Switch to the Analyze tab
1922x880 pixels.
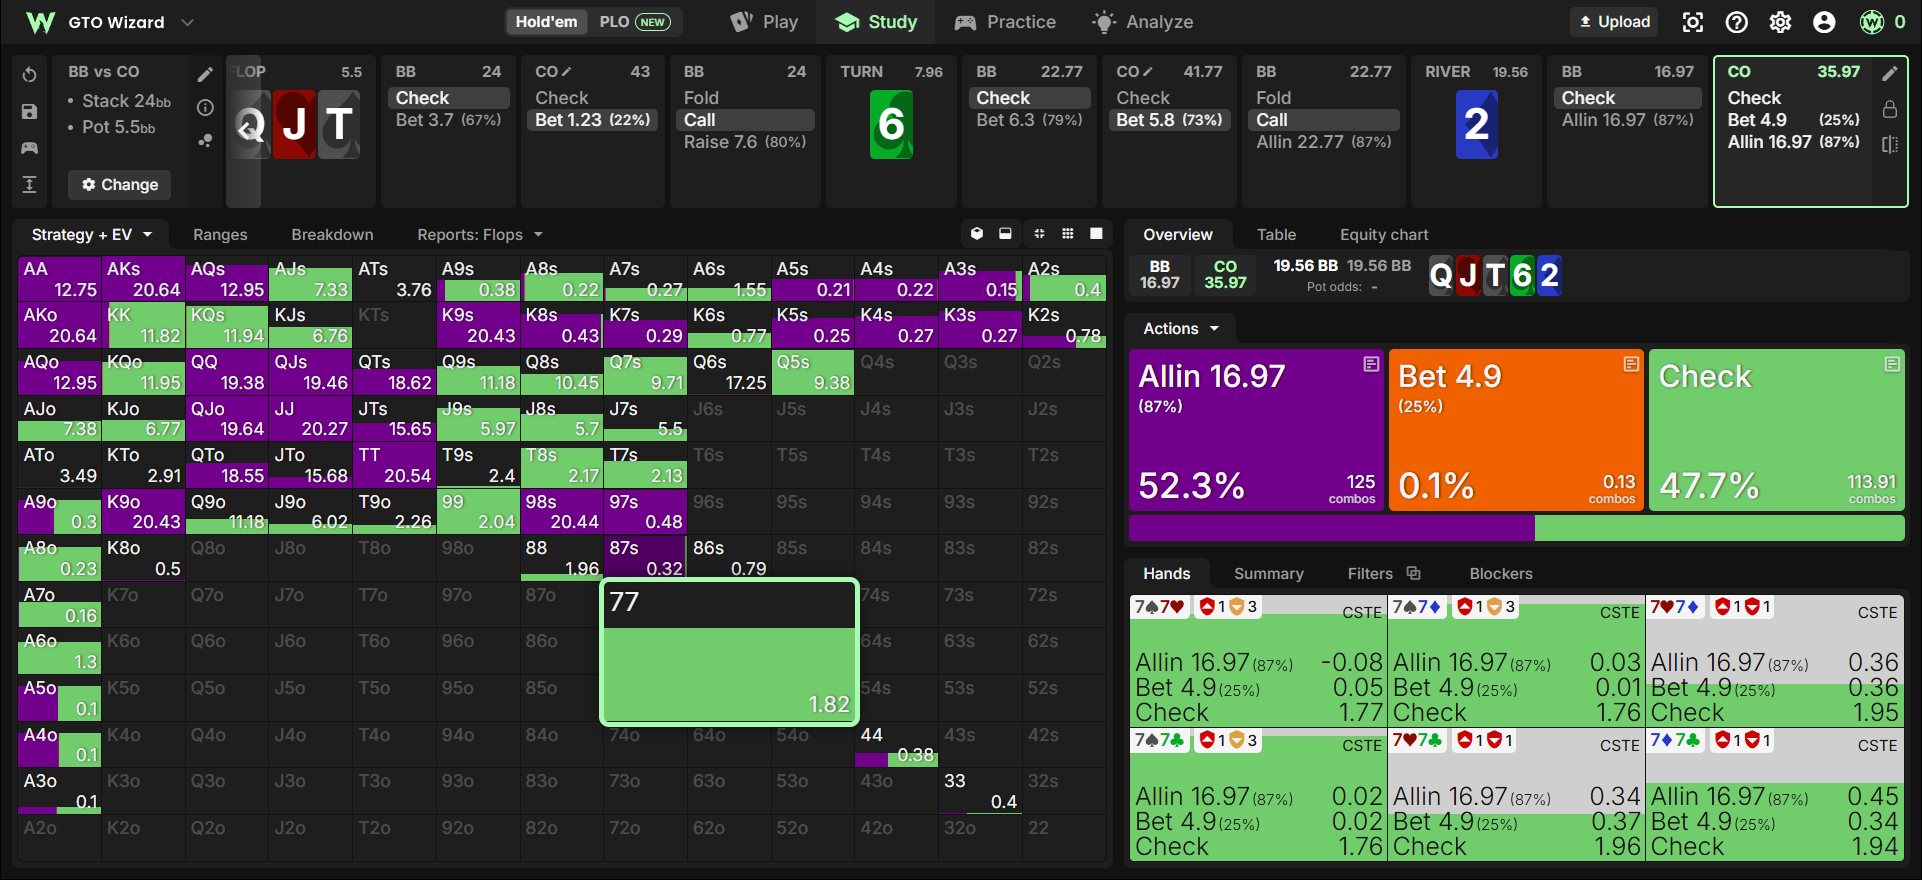click(x=1143, y=22)
